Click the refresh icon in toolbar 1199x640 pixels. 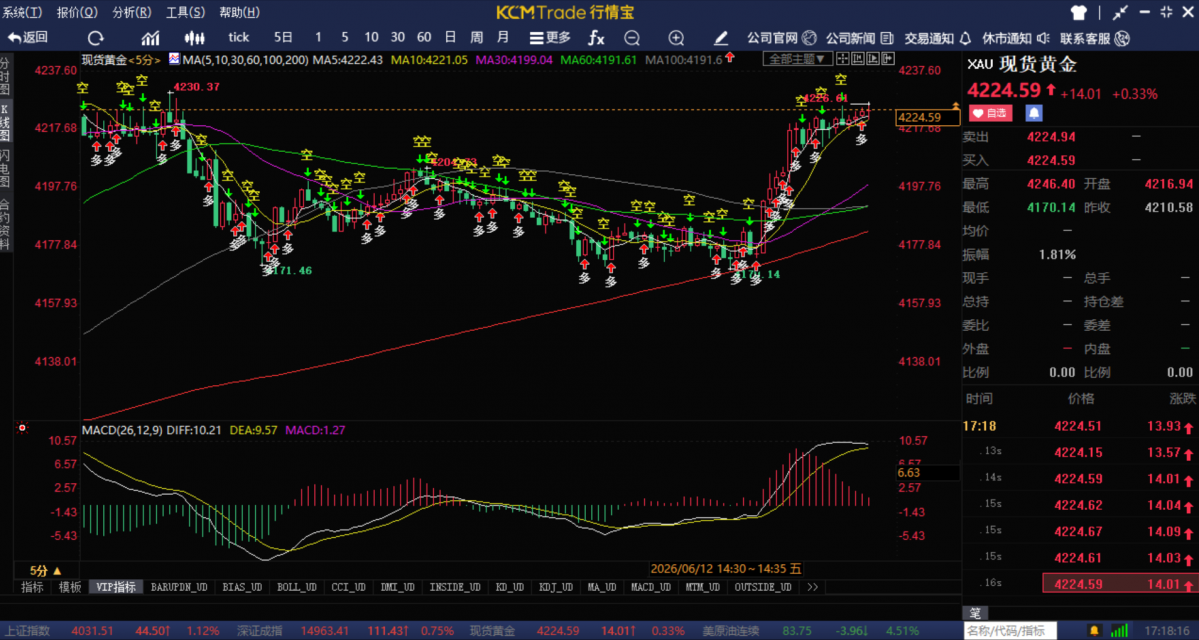click(x=96, y=37)
